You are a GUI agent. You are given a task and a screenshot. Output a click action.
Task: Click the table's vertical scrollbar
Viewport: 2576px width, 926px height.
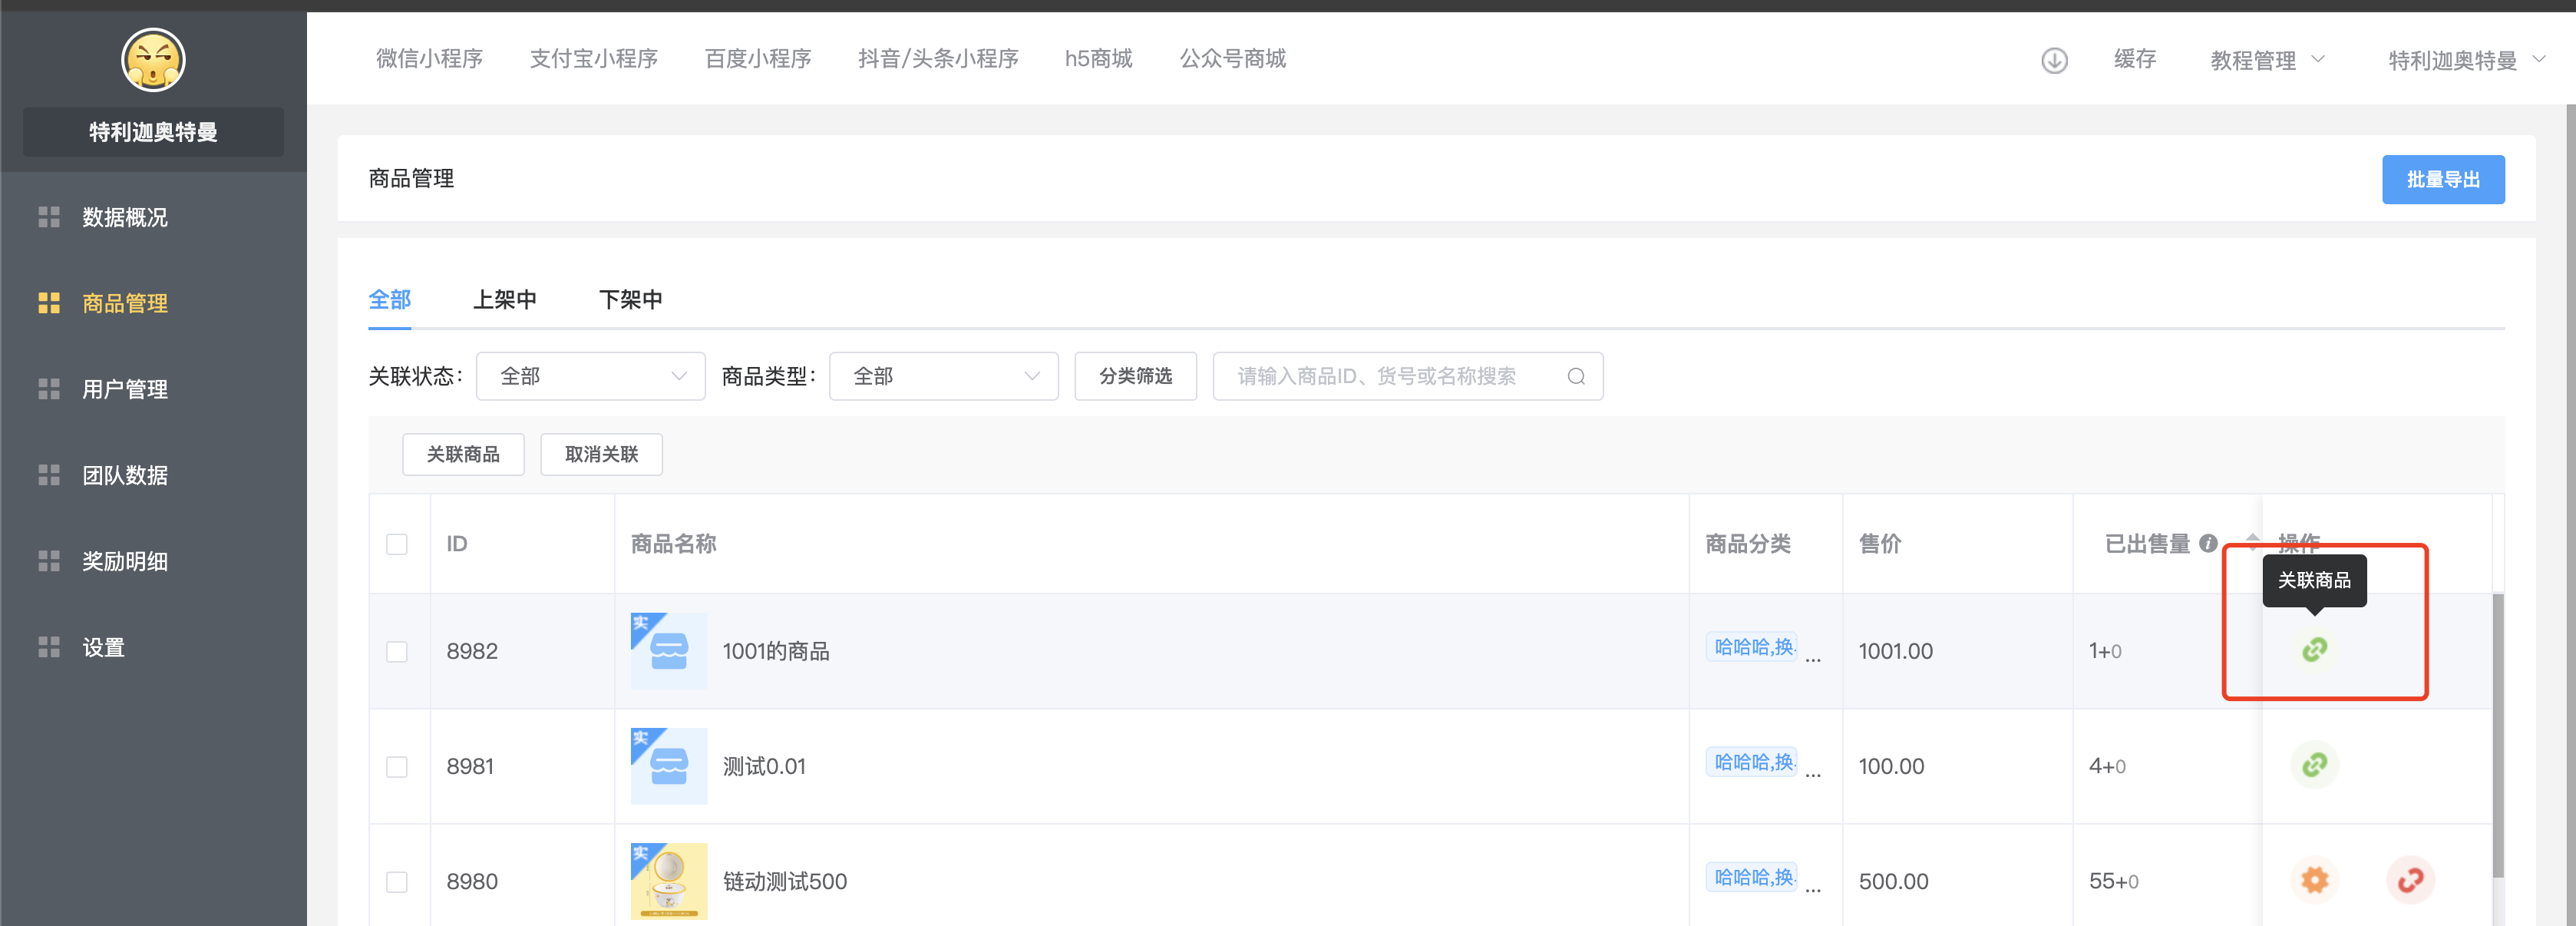tap(2497, 735)
